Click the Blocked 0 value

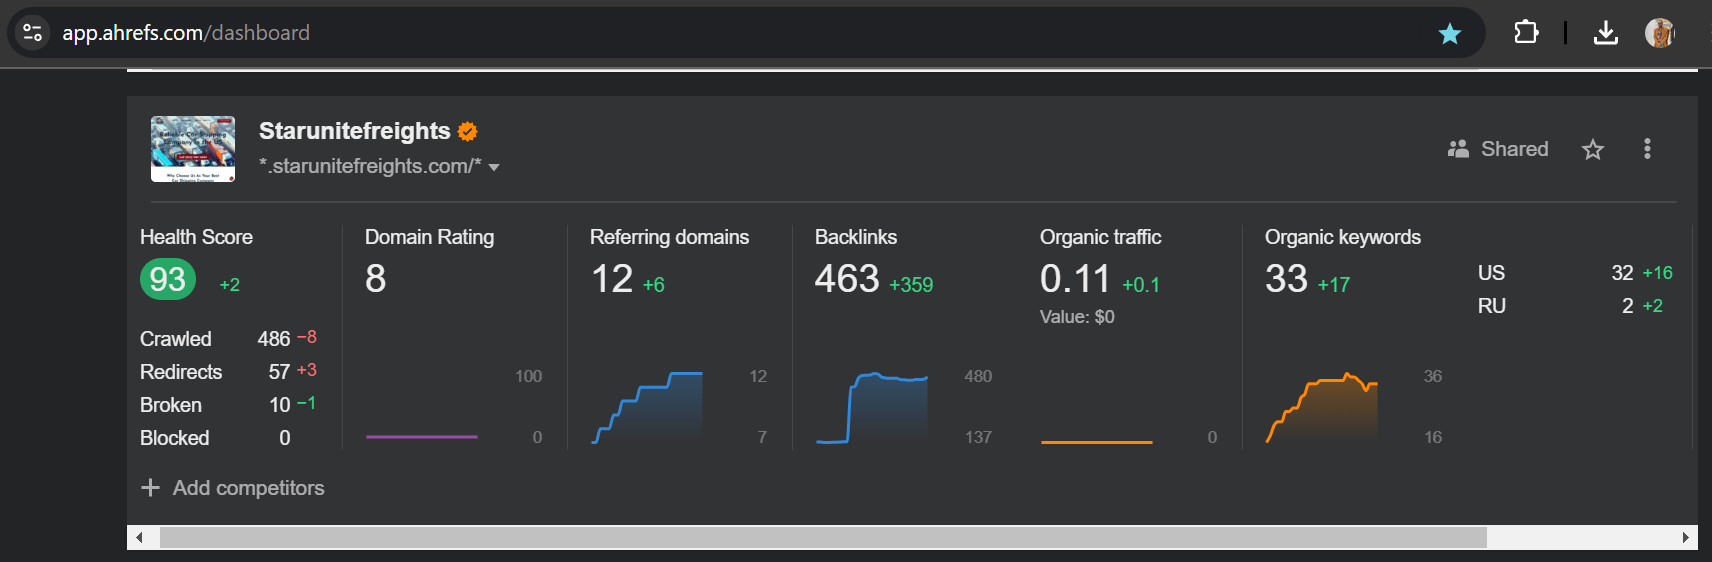(x=285, y=438)
